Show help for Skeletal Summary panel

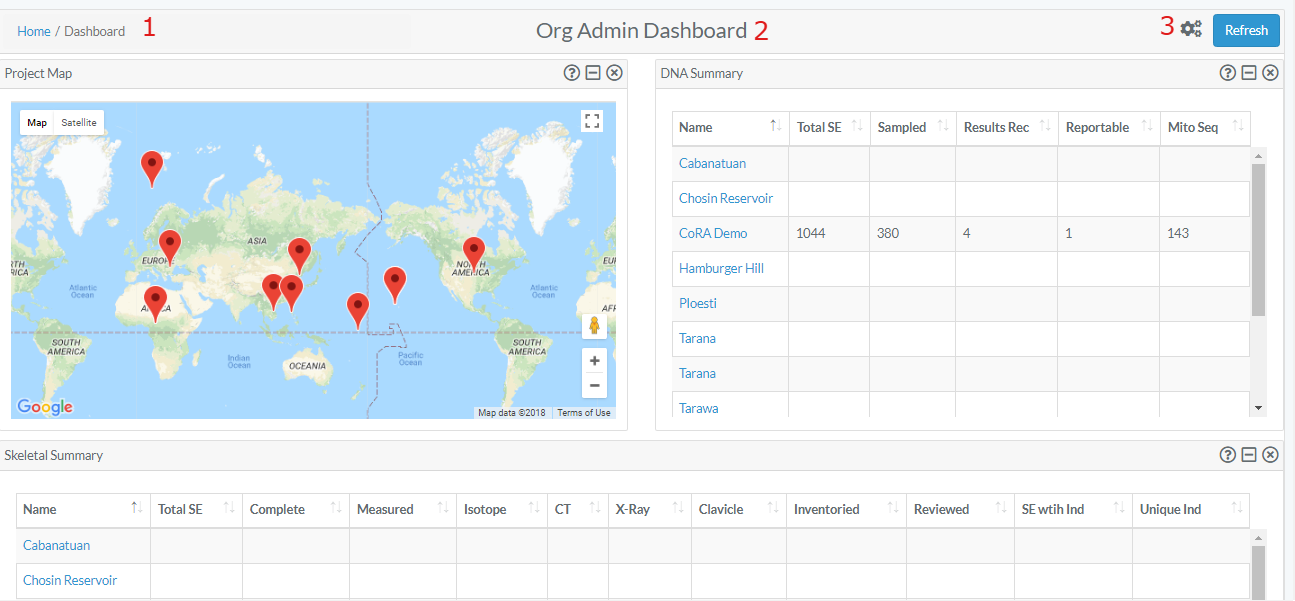(1228, 455)
